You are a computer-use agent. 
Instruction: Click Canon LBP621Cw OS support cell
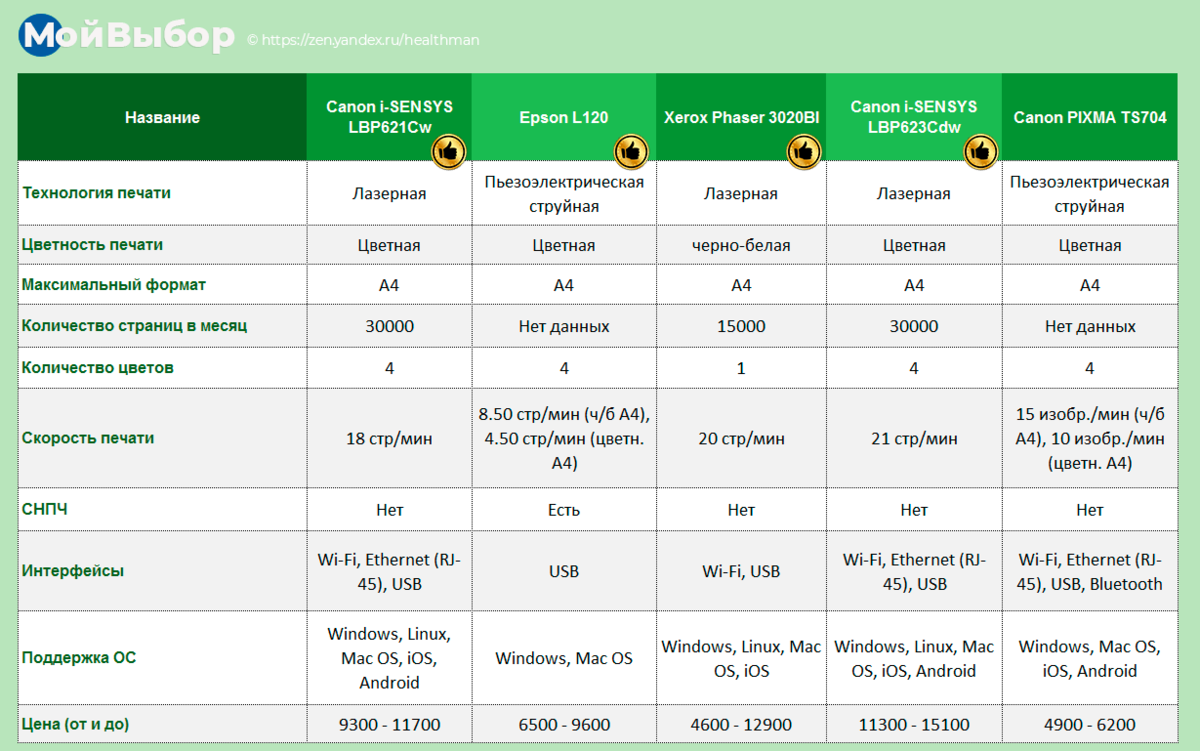click(x=389, y=658)
